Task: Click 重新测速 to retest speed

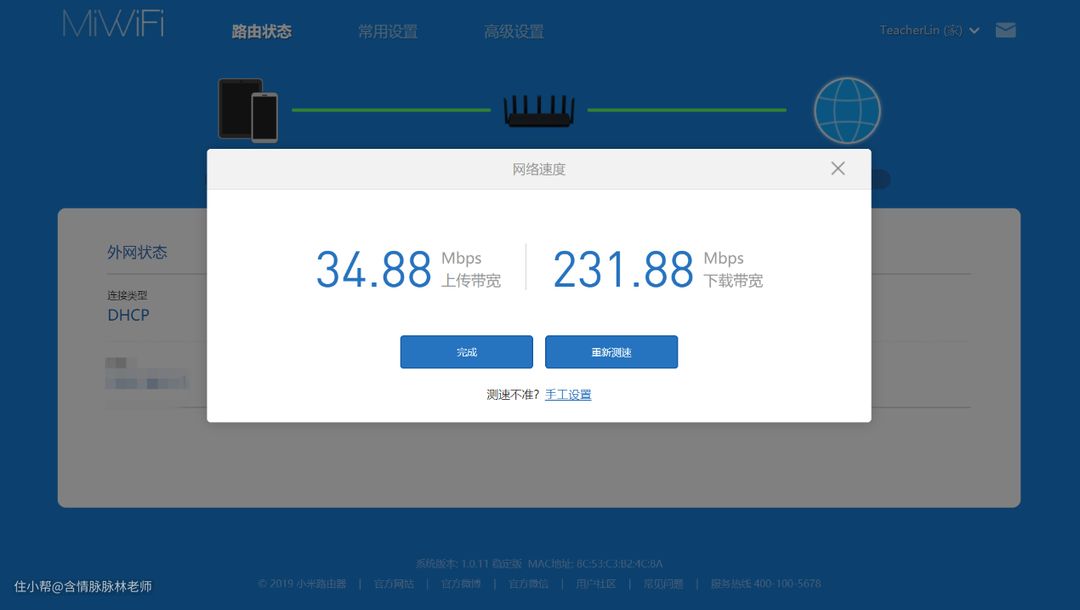Action: 611,352
